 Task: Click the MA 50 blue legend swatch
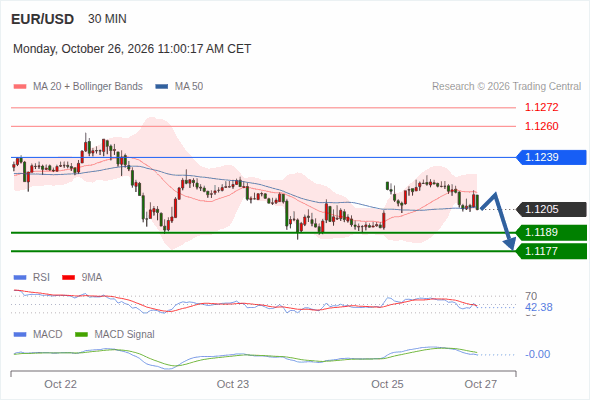tap(161, 87)
